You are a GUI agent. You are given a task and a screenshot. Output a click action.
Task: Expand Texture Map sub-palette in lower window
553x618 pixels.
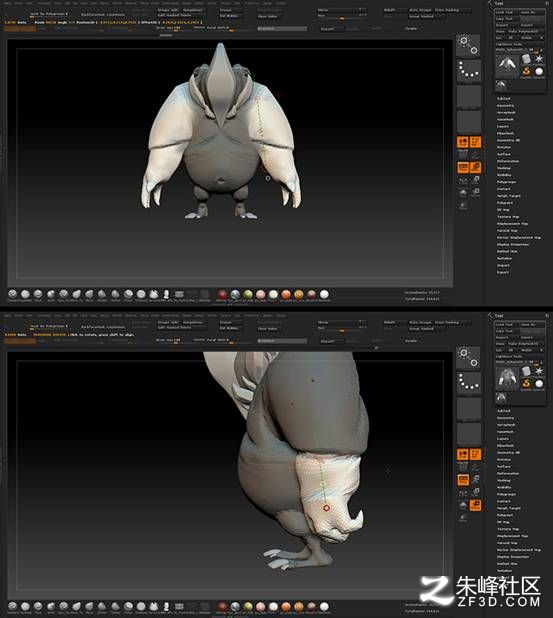508,529
